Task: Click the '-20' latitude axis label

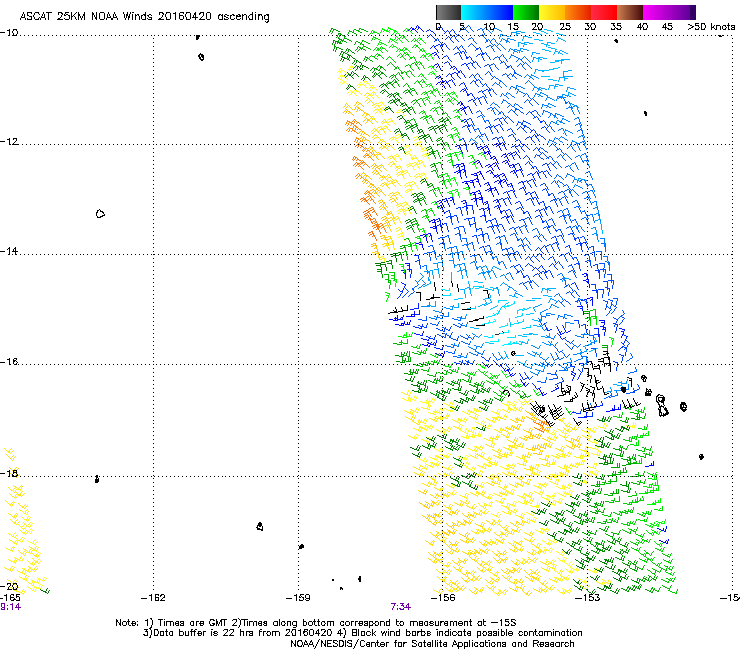Action: click(x=9, y=586)
